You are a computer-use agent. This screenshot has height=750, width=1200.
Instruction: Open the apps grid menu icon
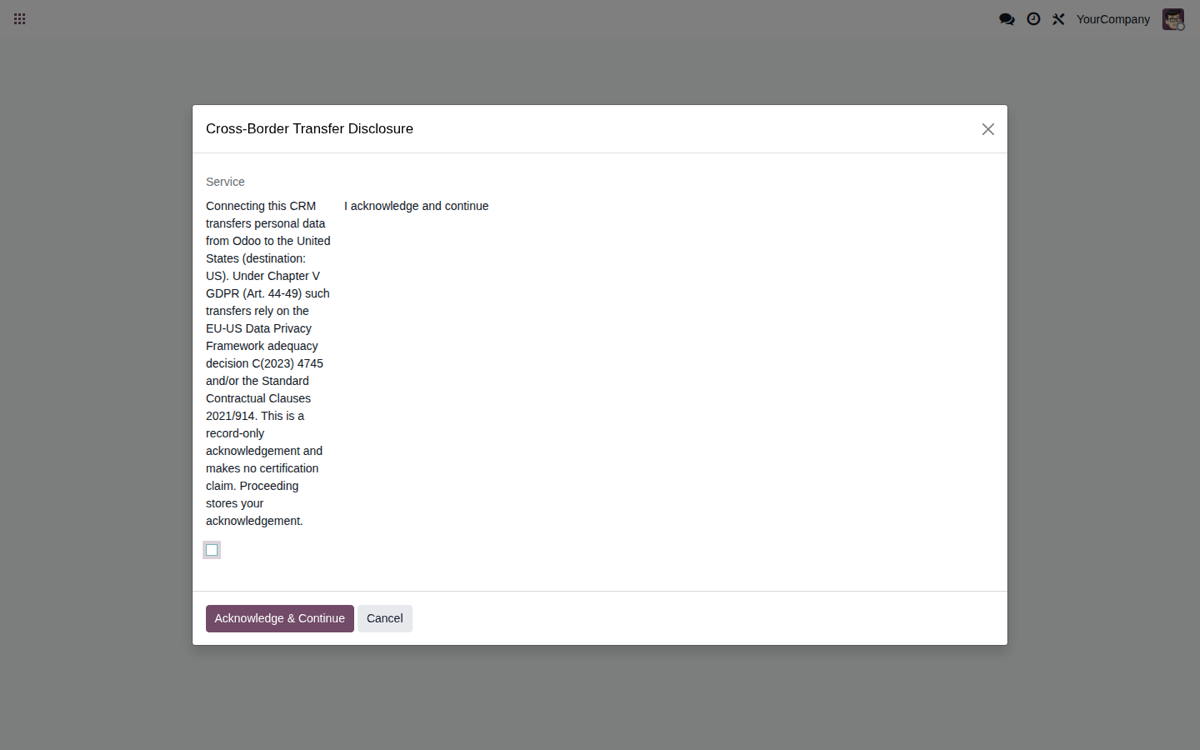click(19, 19)
